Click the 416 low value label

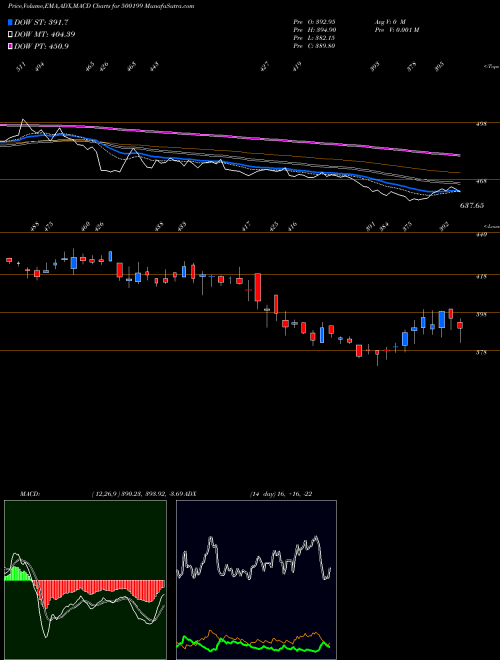click(x=293, y=226)
